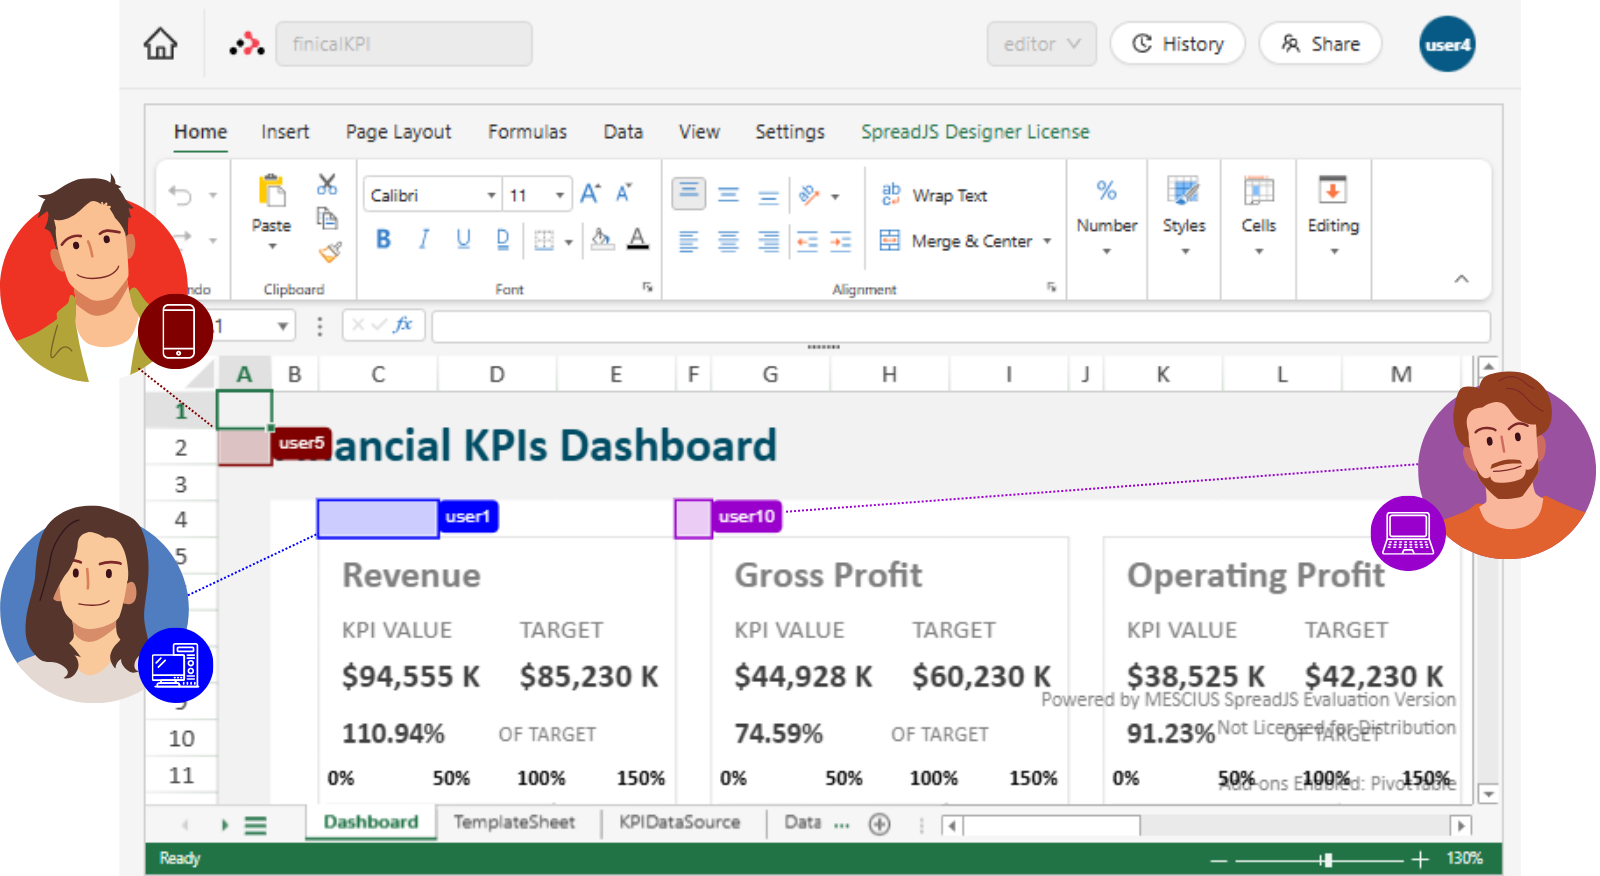Select the Format Painter brush icon
1600x876 pixels.
click(x=330, y=252)
